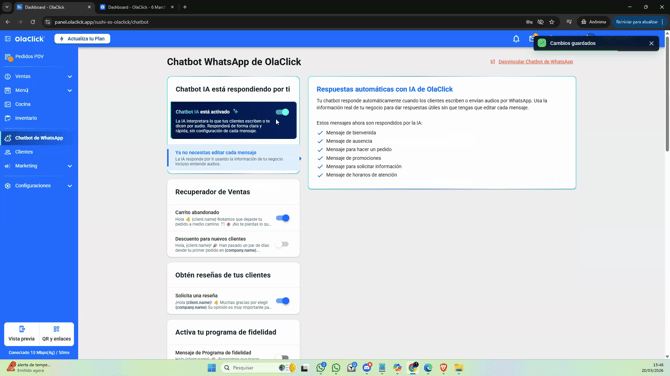Open browser tab search dropdown arrow
The width and height of the screenshot is (670, 376).
pos(7,7)
